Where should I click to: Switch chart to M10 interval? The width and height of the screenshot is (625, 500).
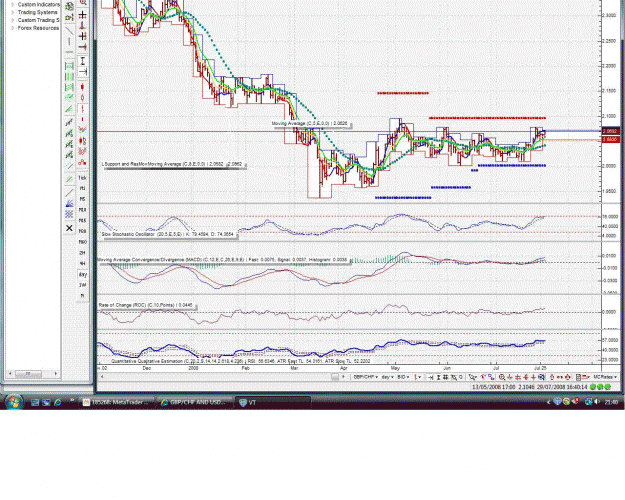coord(83,210)
